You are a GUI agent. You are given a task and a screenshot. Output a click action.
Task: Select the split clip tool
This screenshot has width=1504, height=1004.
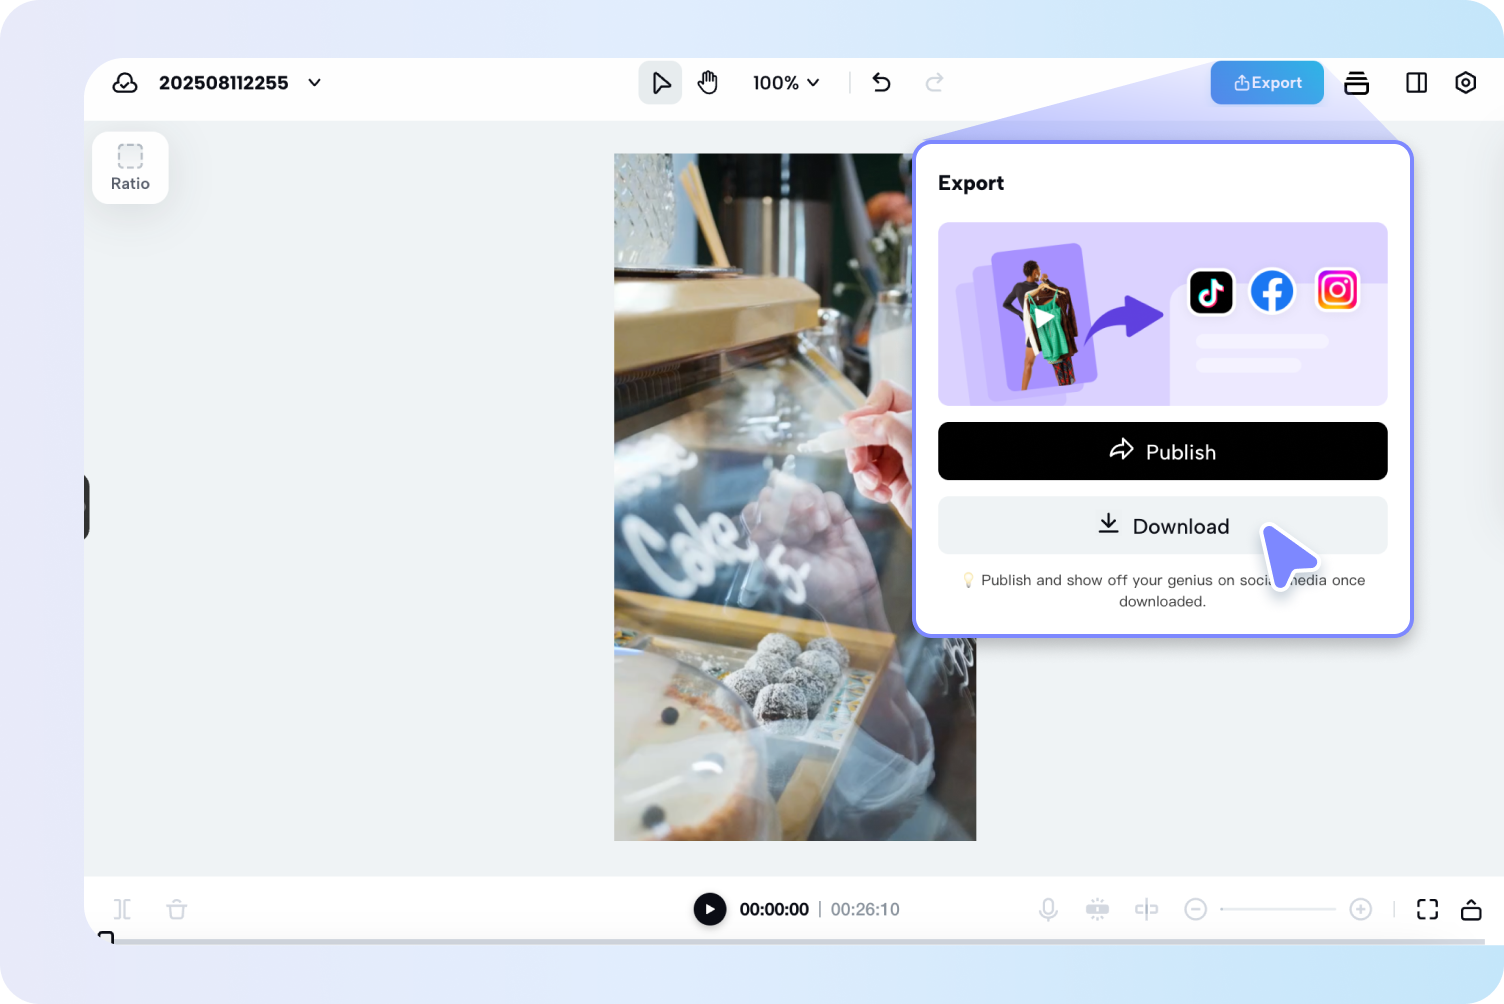1147,909
